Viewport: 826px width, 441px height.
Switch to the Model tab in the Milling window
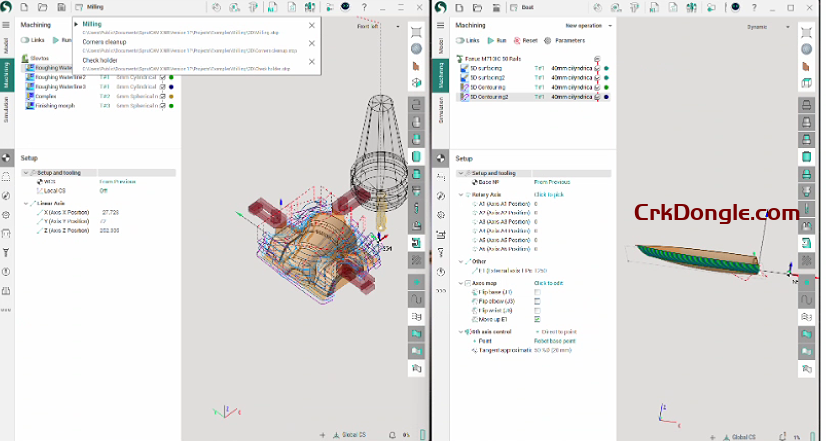click(5, 47)
